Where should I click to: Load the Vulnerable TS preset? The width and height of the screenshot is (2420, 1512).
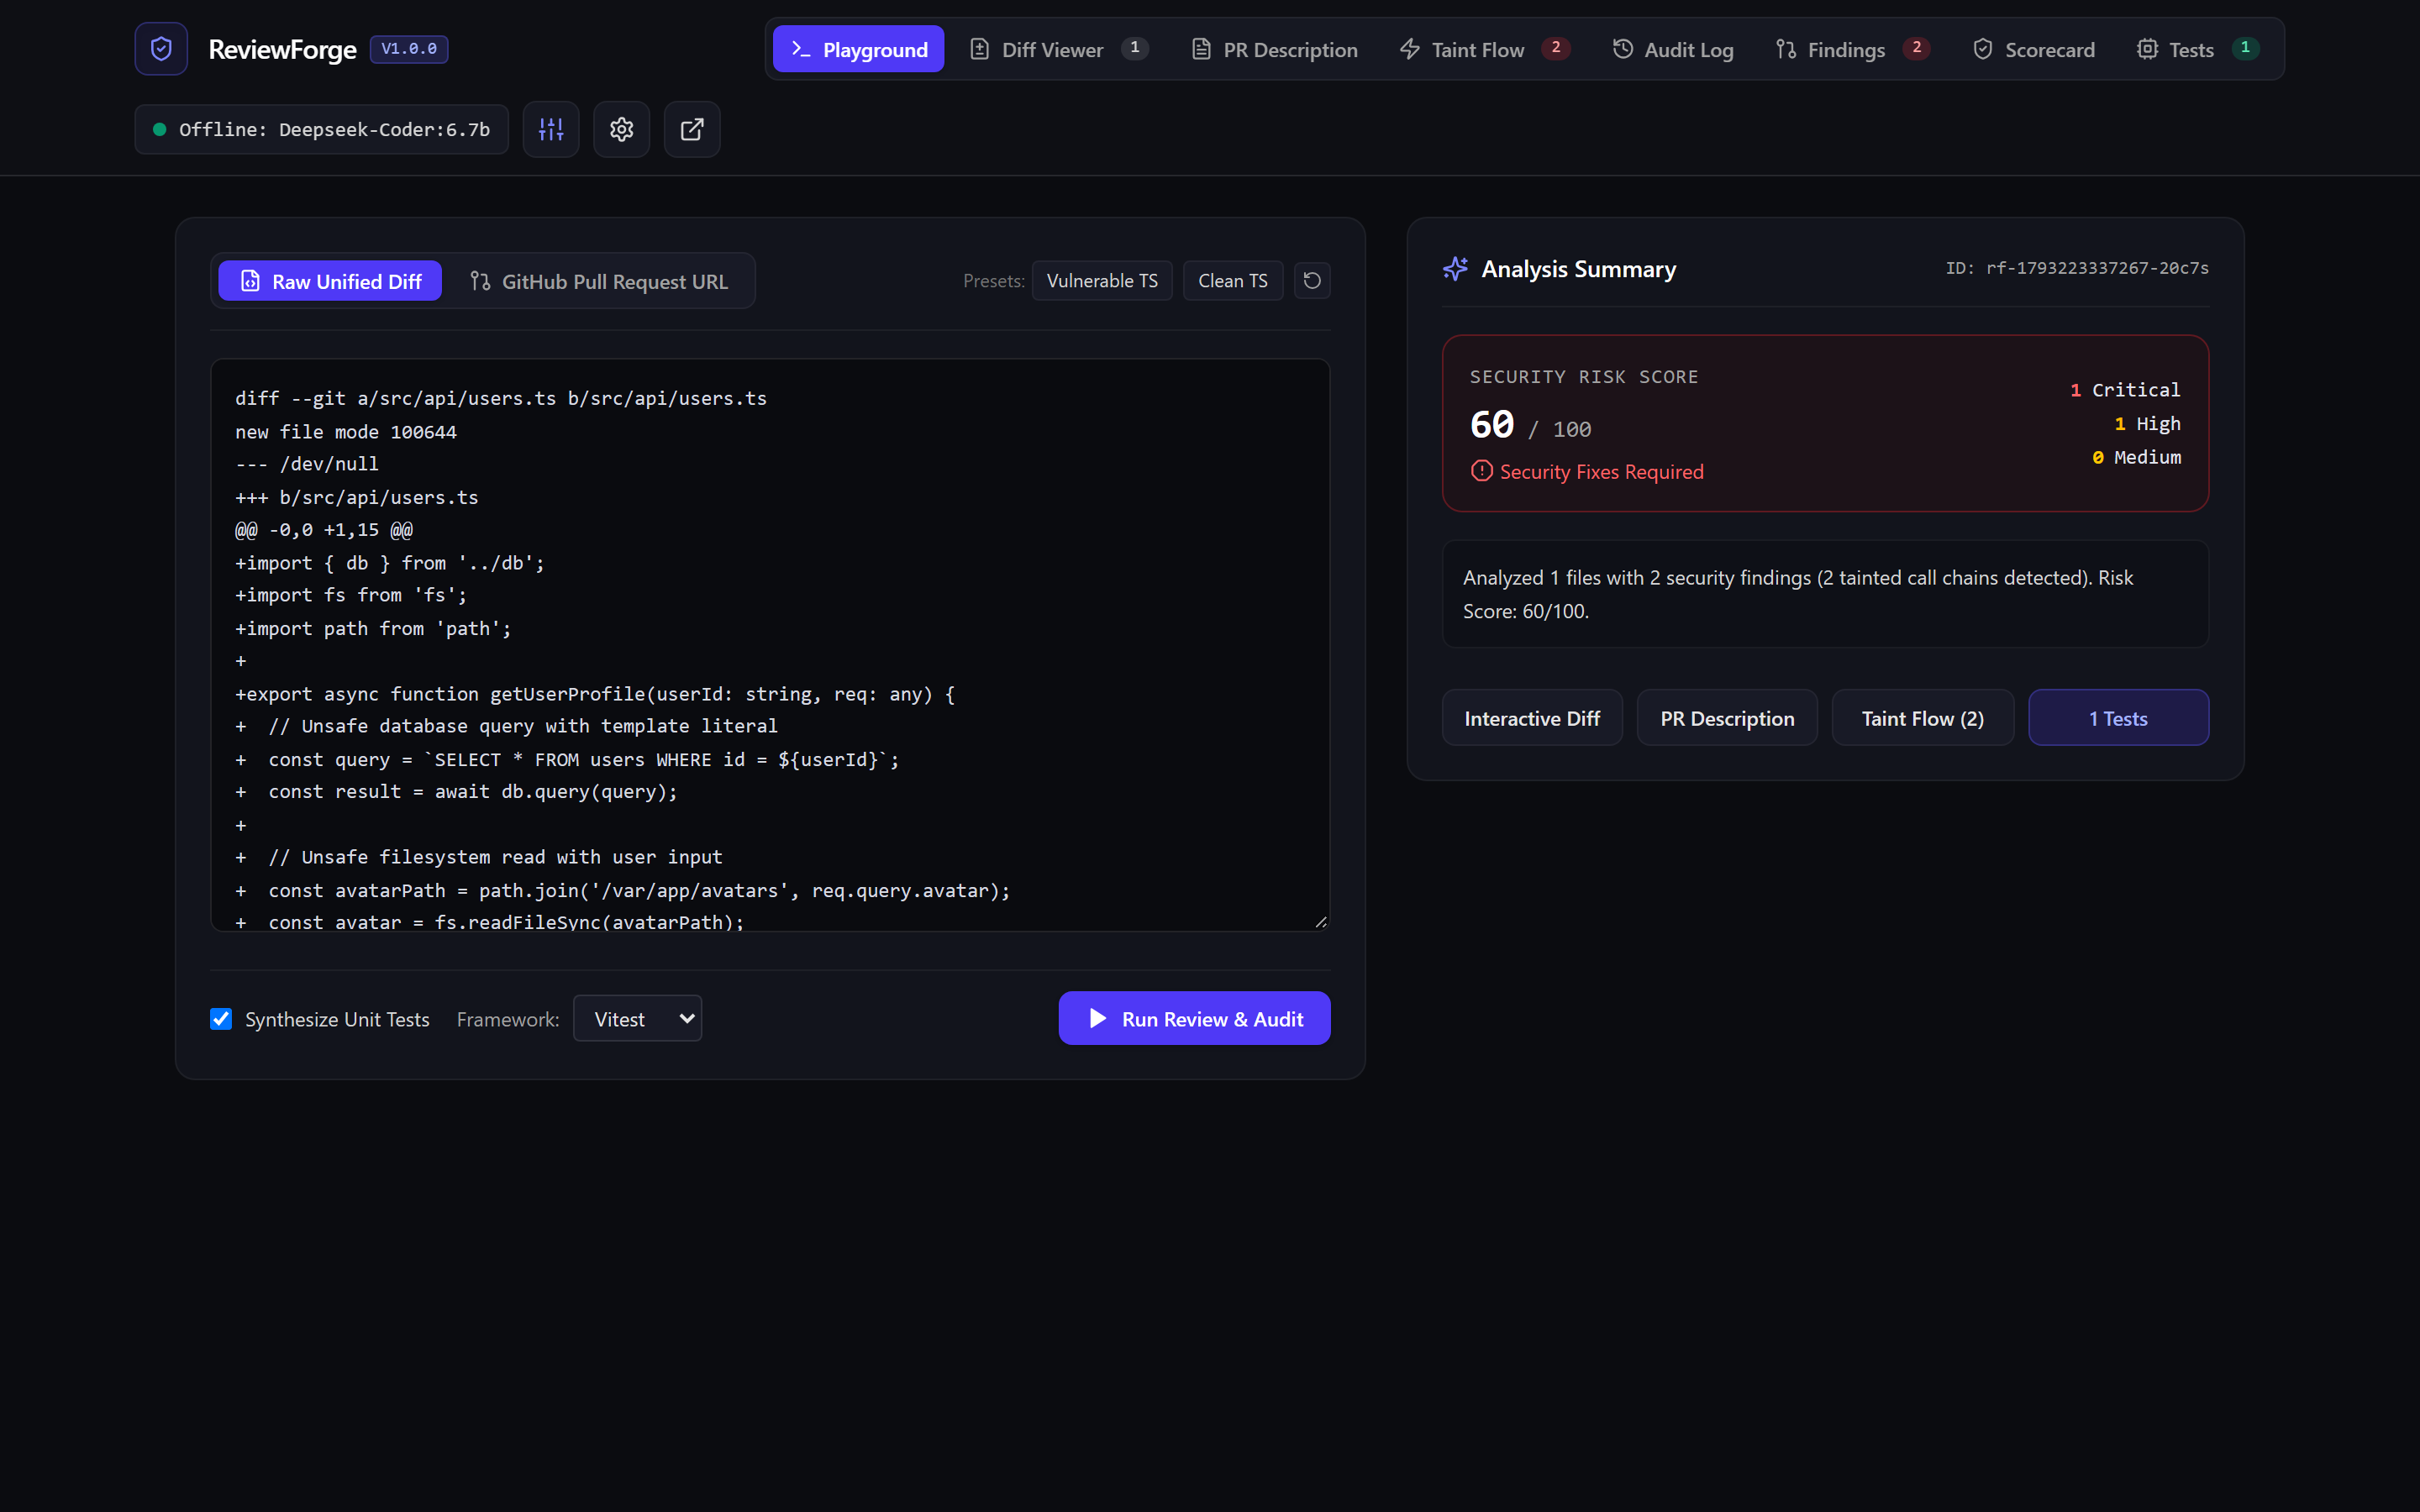point(1102,281)
